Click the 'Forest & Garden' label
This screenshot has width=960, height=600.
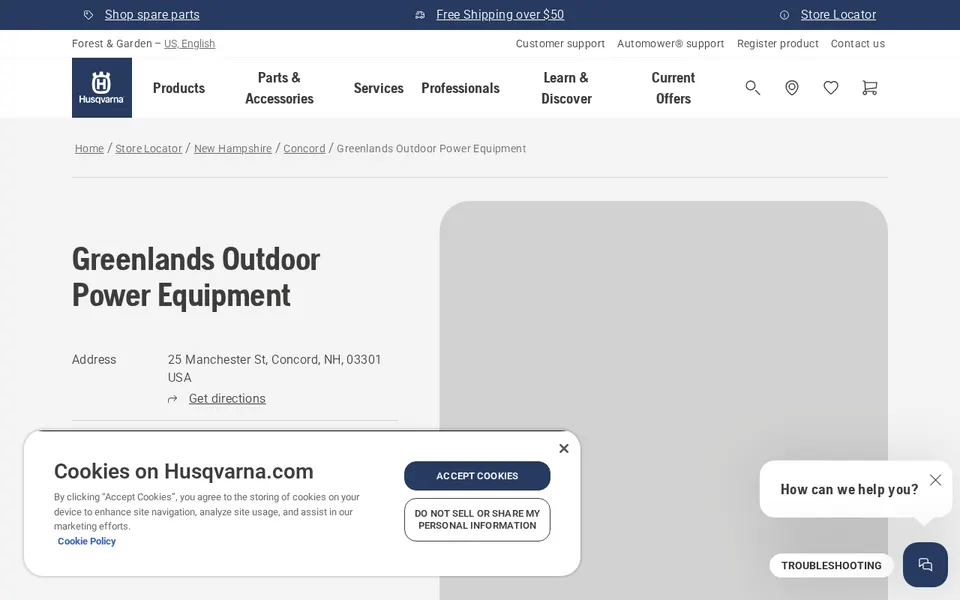point(111,43)
